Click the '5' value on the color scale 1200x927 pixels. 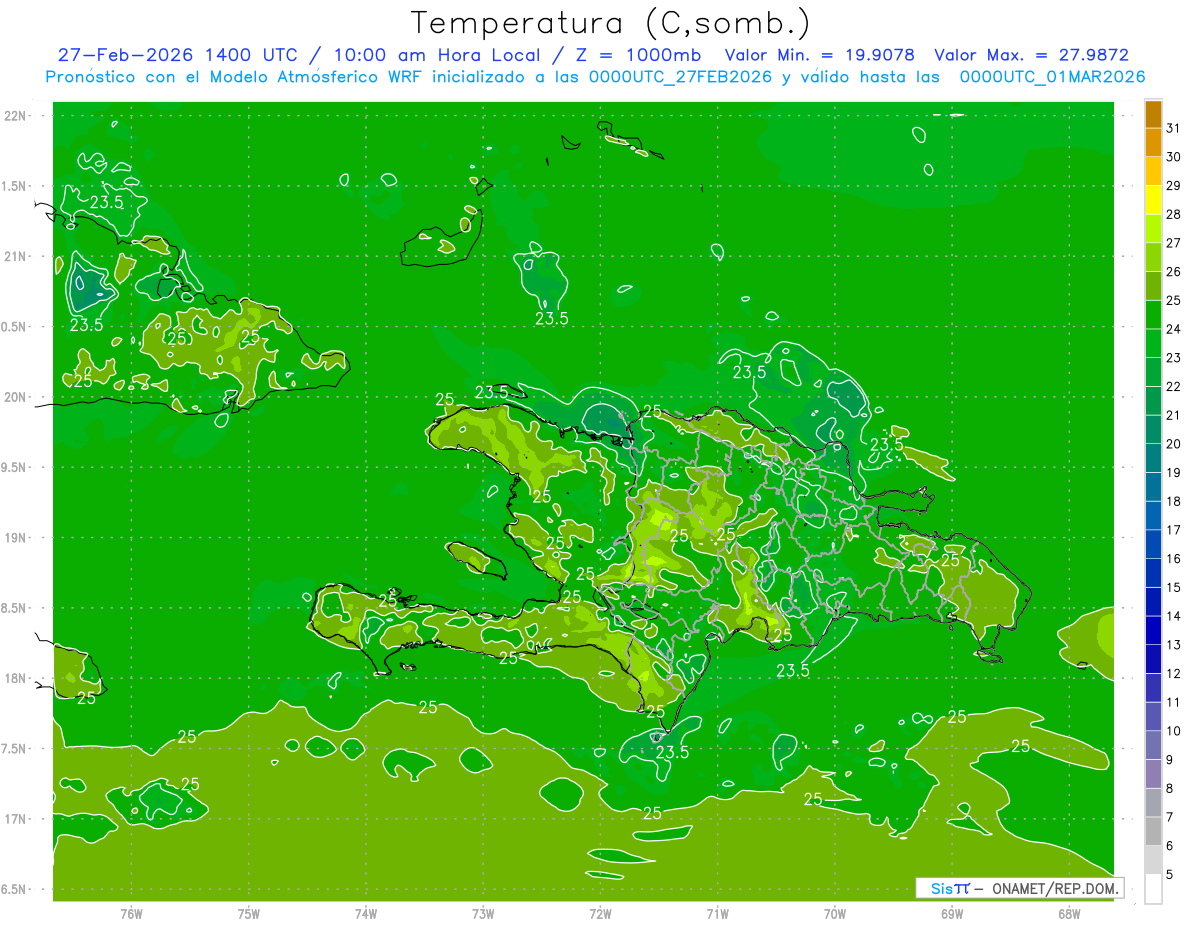[1170, 875]
